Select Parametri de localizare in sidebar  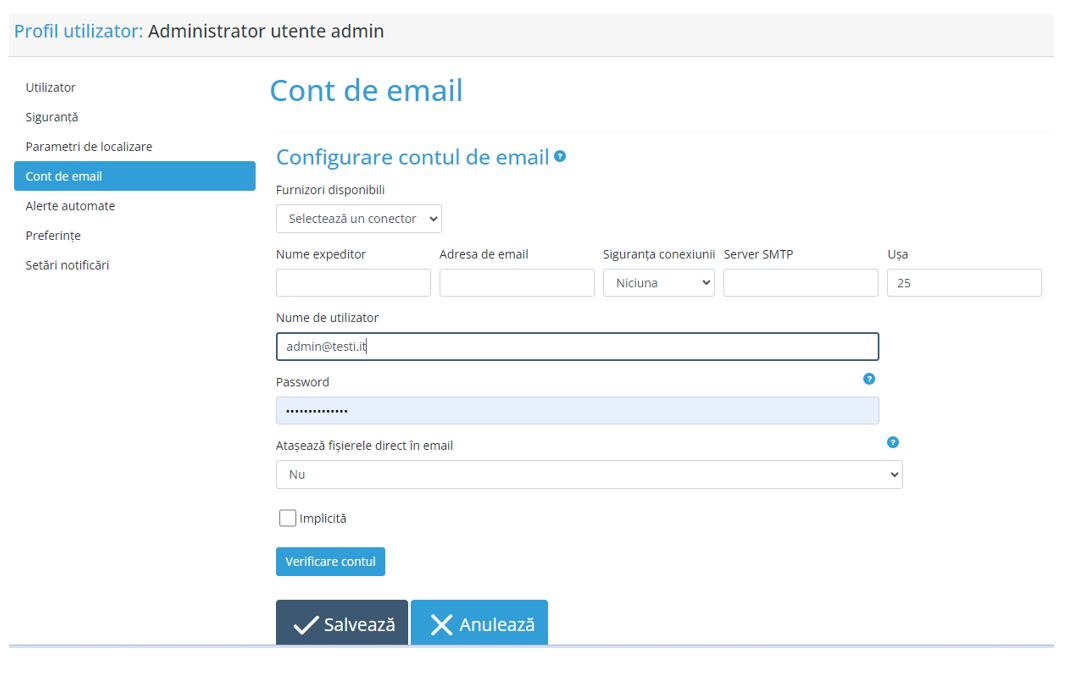[x=89, y=147]
